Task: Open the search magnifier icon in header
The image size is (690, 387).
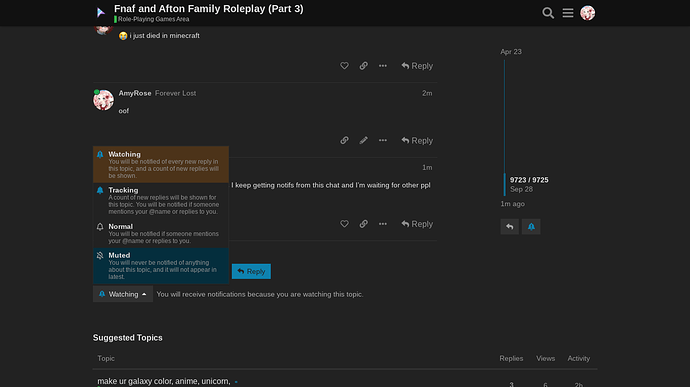Action: coord(548,13)
